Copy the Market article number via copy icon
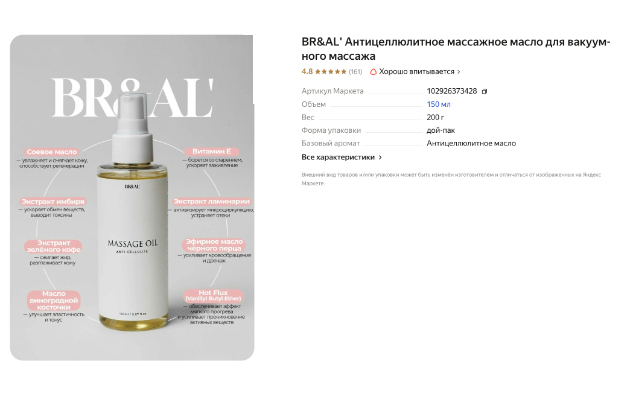 pyautogui.click(x=484, y=92)
